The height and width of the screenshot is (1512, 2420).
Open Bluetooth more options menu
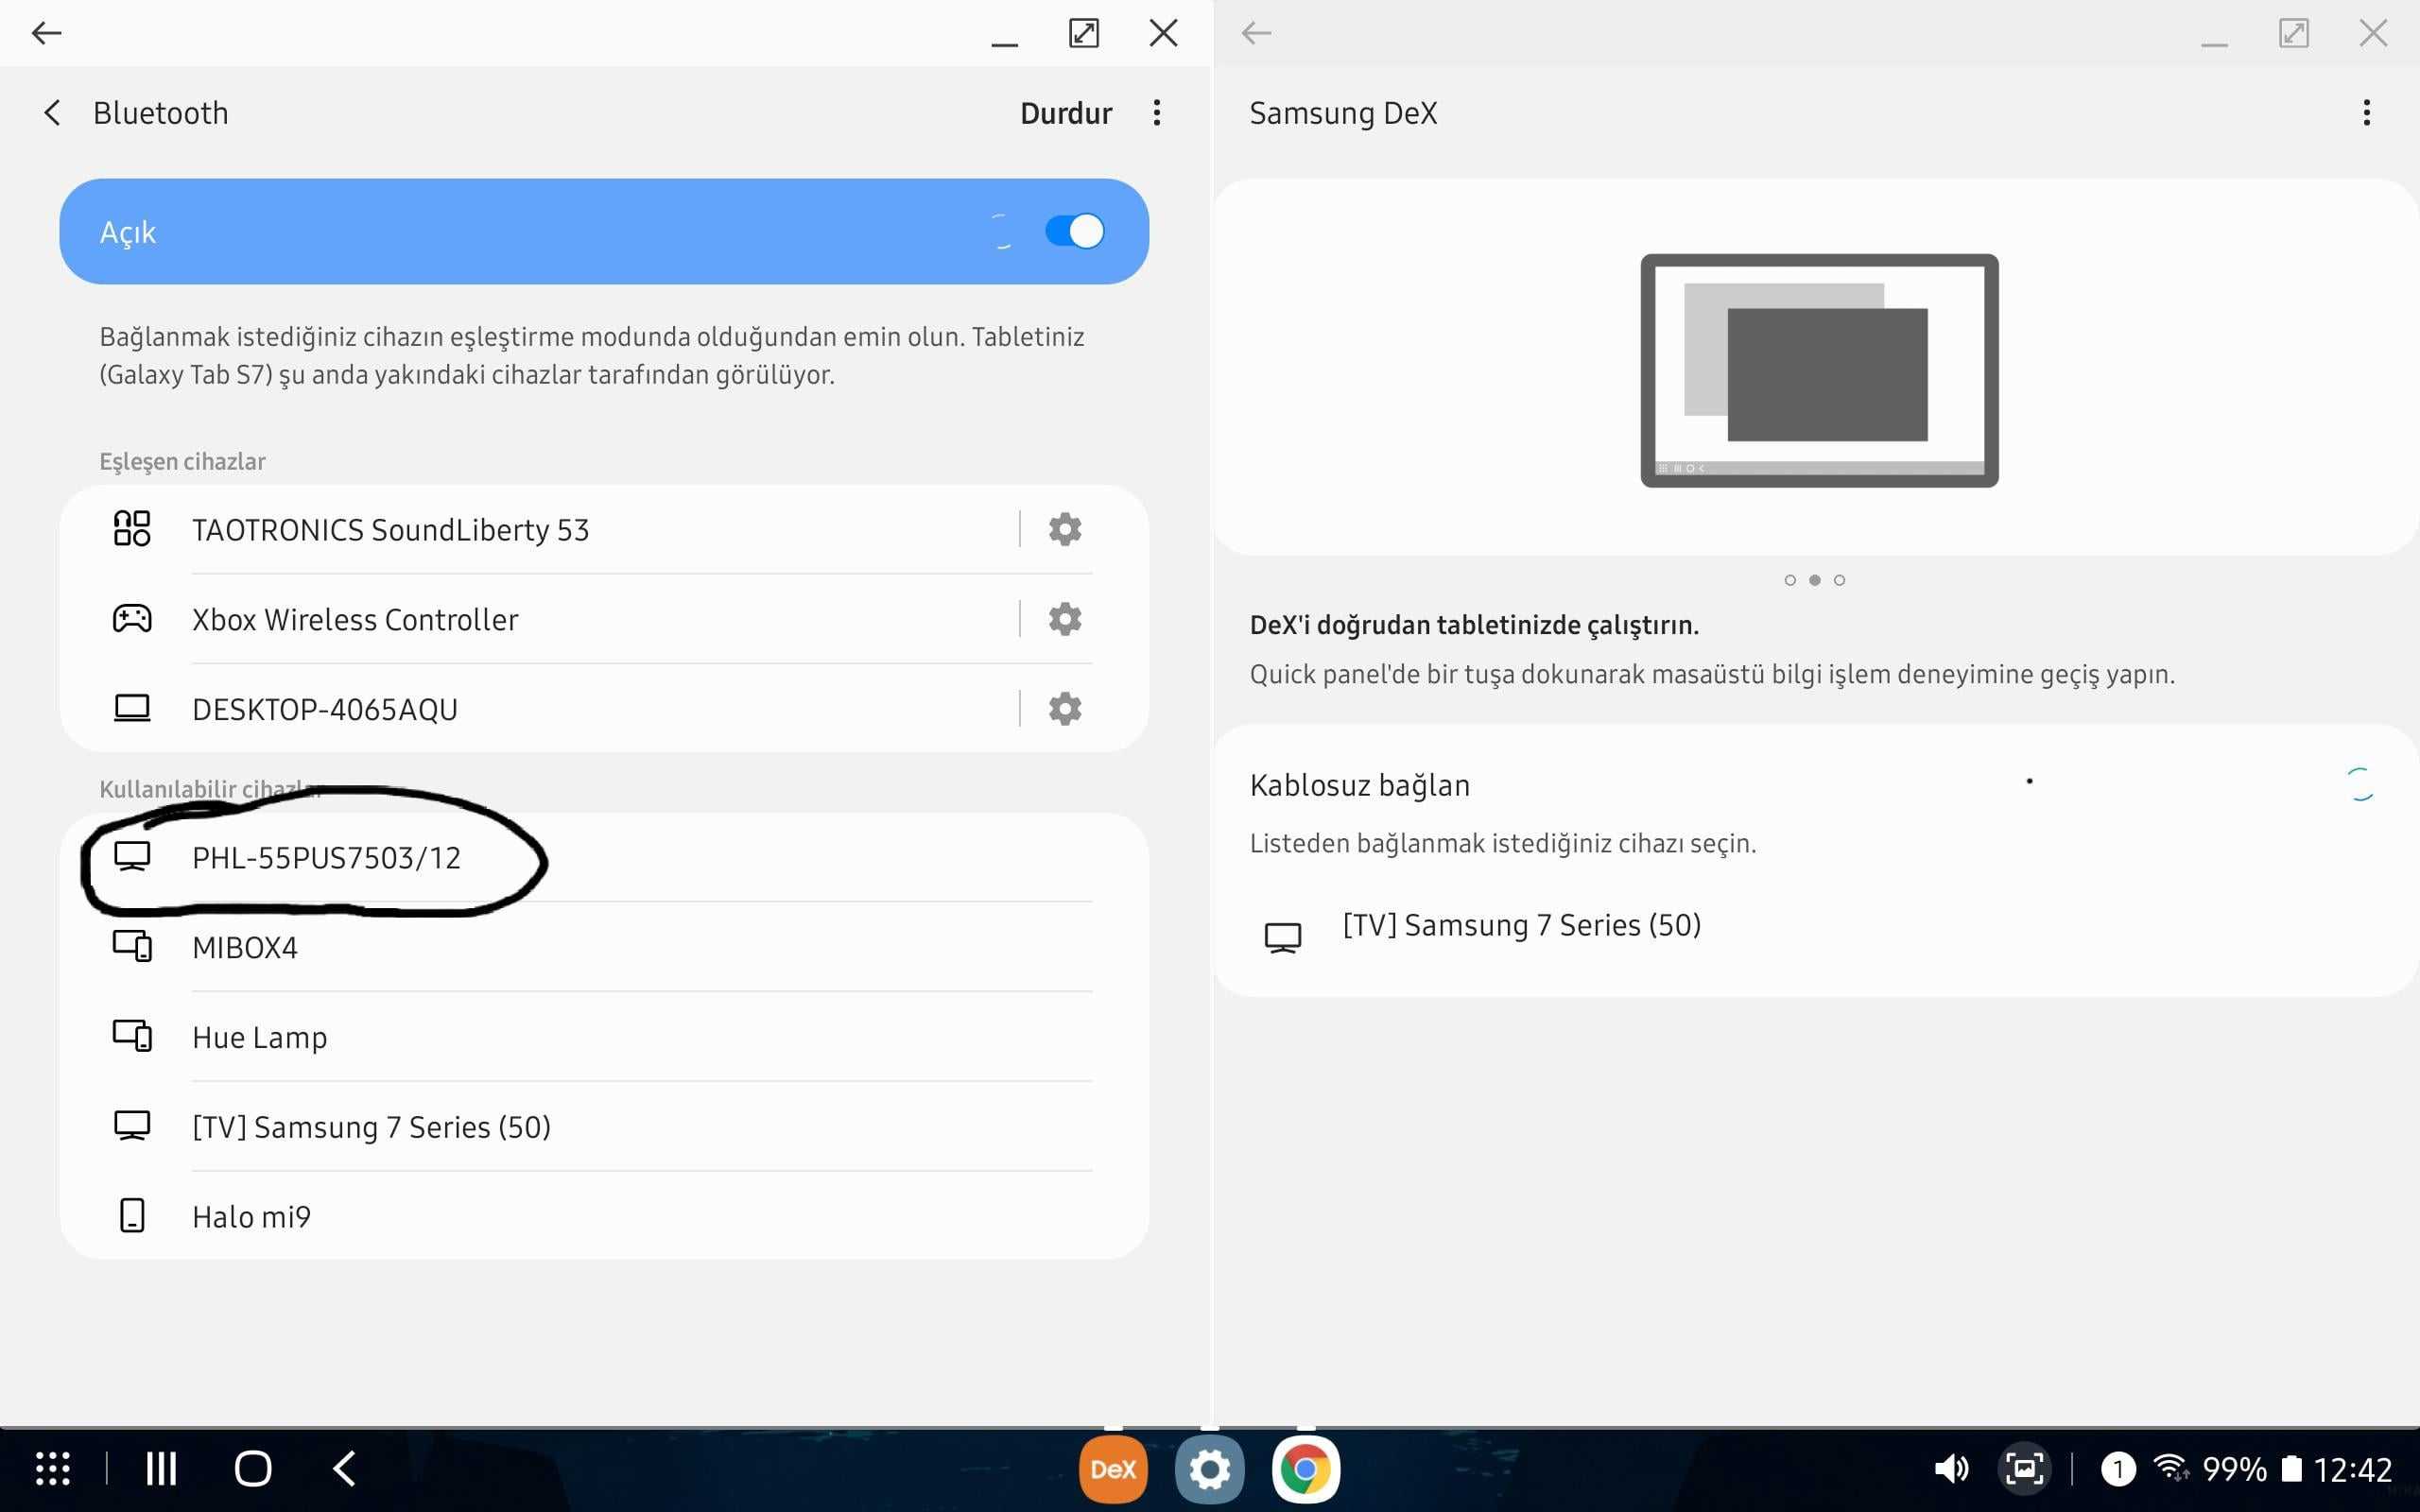click(1157, 112)
